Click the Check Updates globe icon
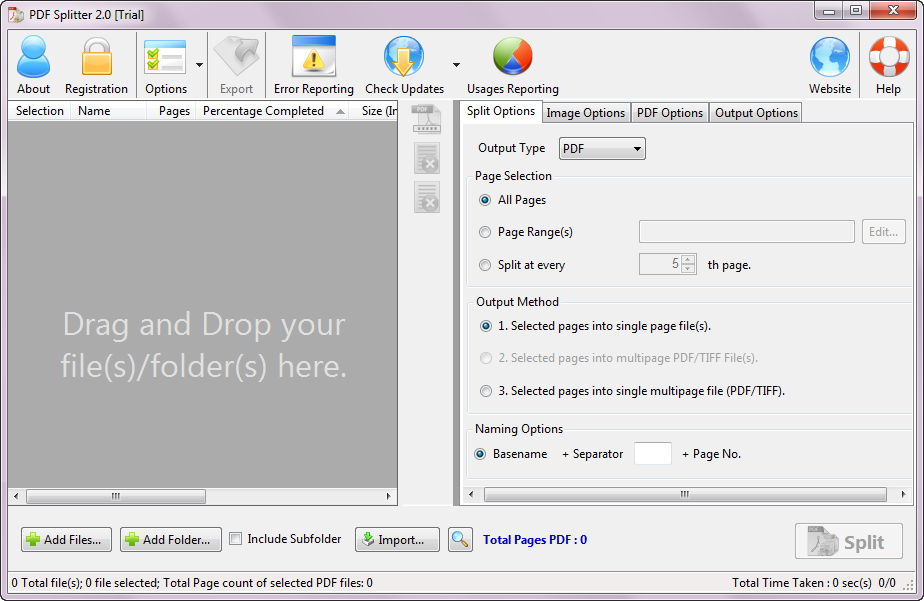Screen dimensions: 924x601 coord(403,58)
